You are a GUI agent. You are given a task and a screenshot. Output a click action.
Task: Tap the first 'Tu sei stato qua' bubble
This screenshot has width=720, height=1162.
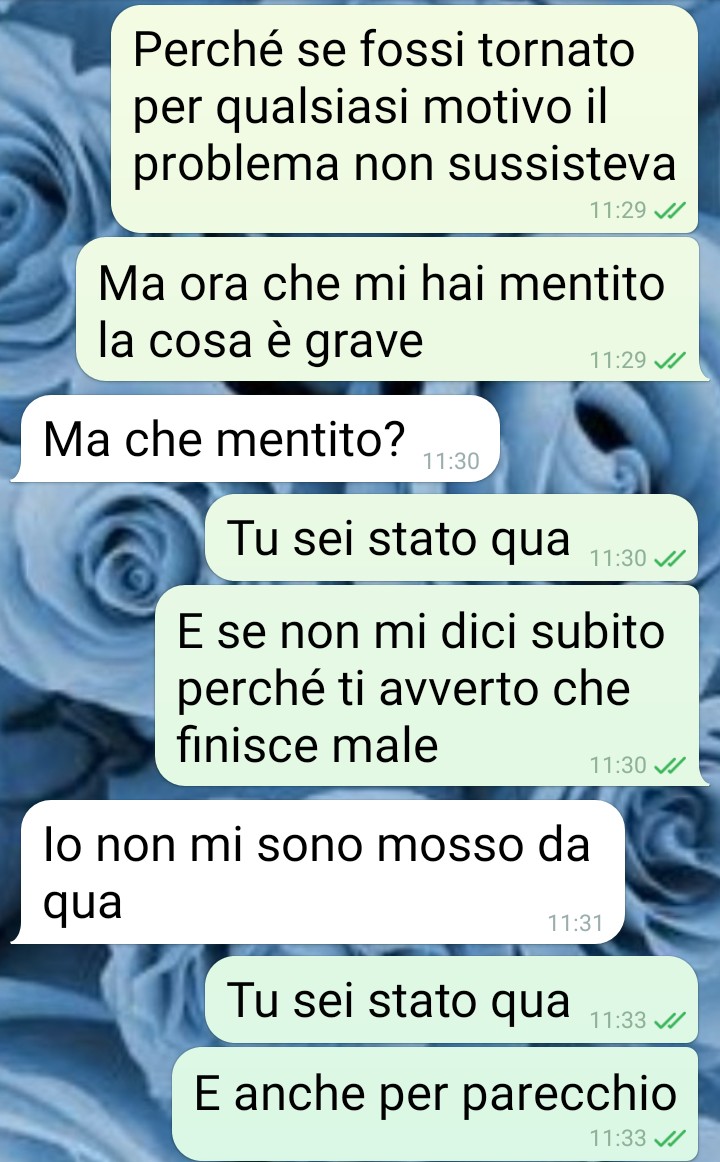coord(452,538)
